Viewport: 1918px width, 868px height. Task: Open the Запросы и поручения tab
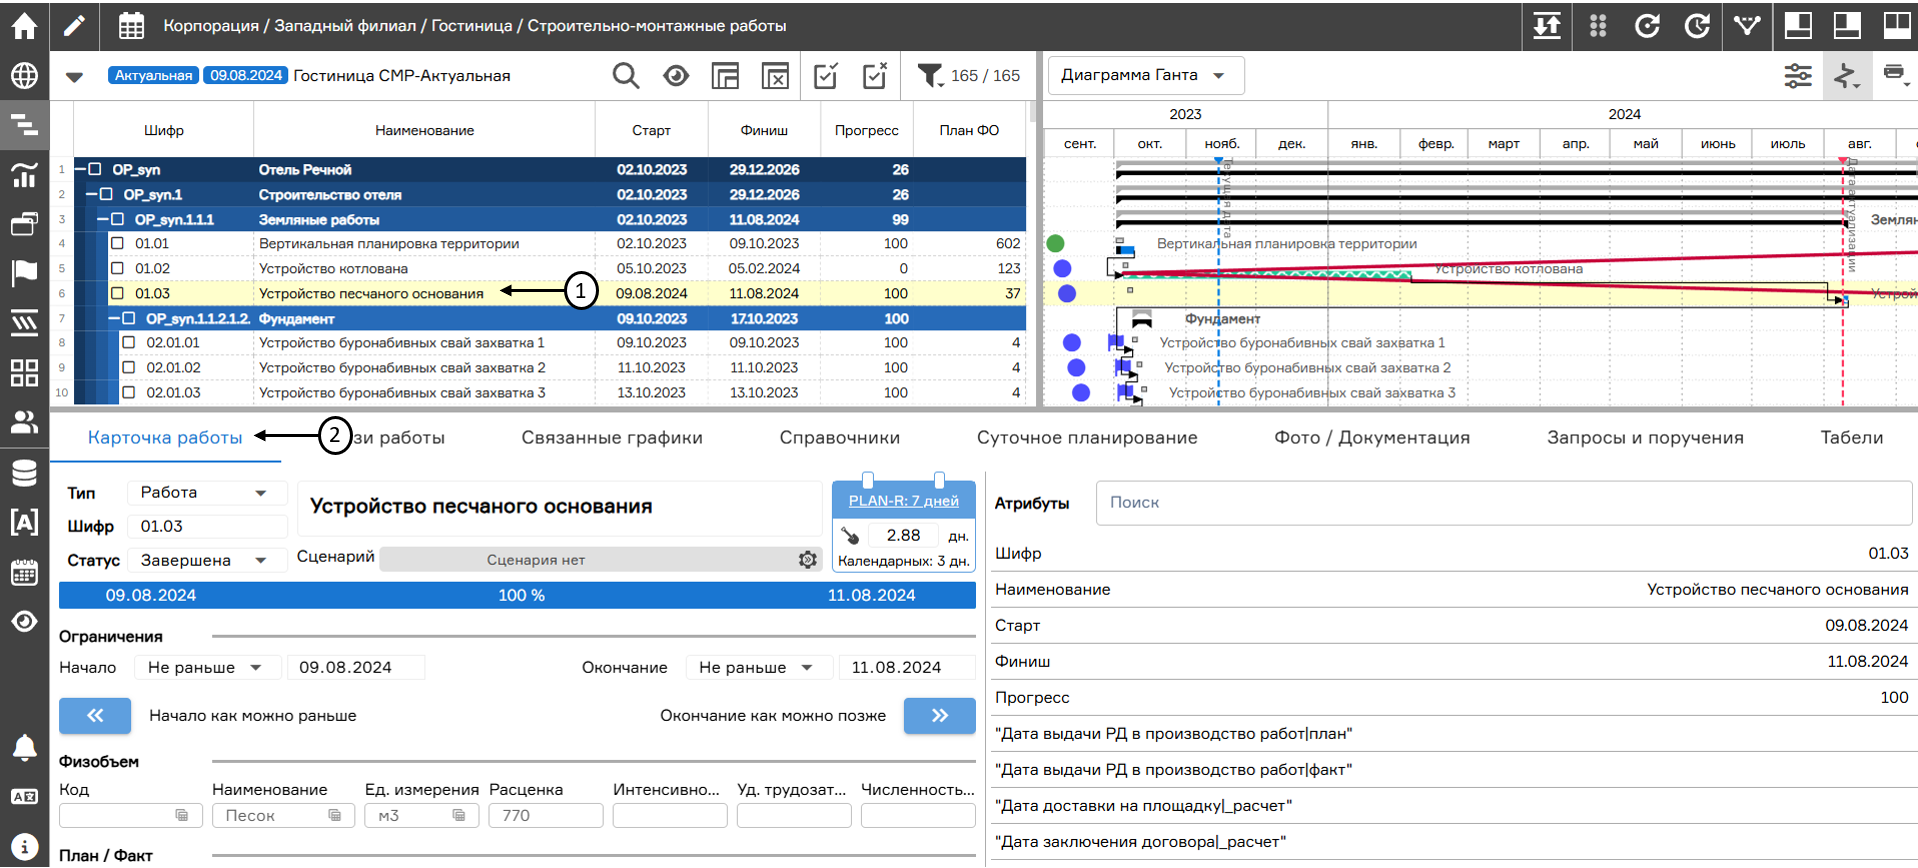pyautogui.click(x=1645, y=438)
